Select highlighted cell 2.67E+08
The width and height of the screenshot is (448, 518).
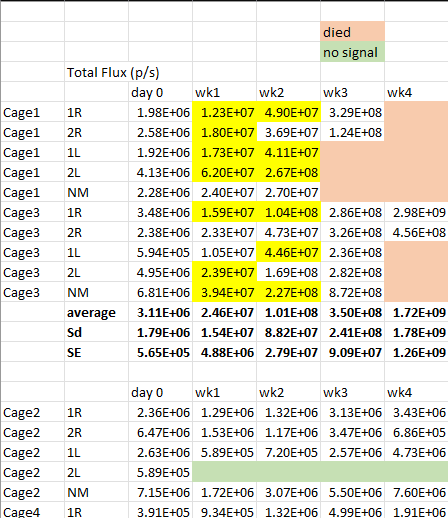point(288,172)
